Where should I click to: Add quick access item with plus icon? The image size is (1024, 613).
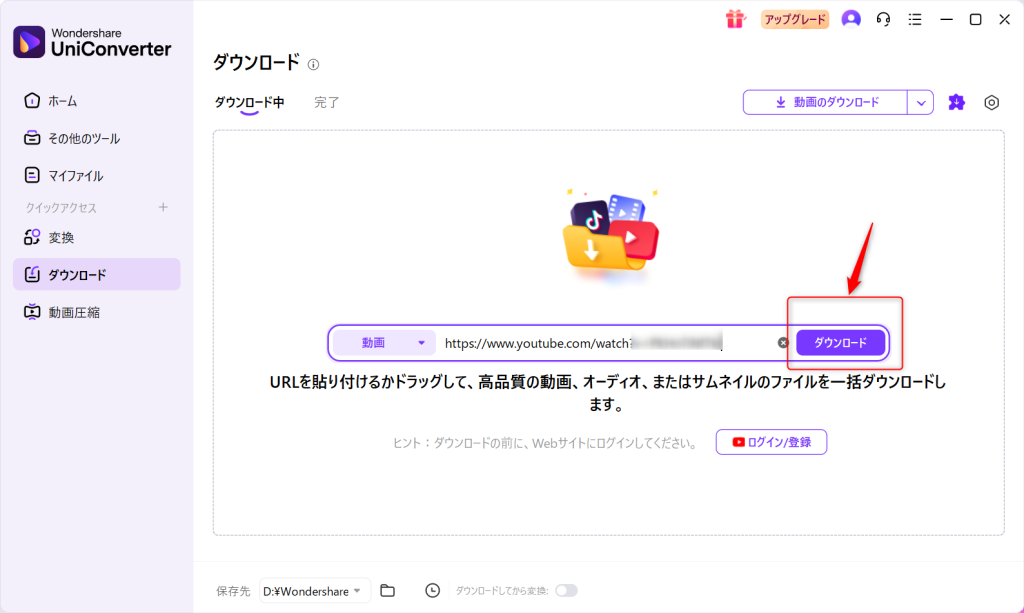[x=163, y=207]
